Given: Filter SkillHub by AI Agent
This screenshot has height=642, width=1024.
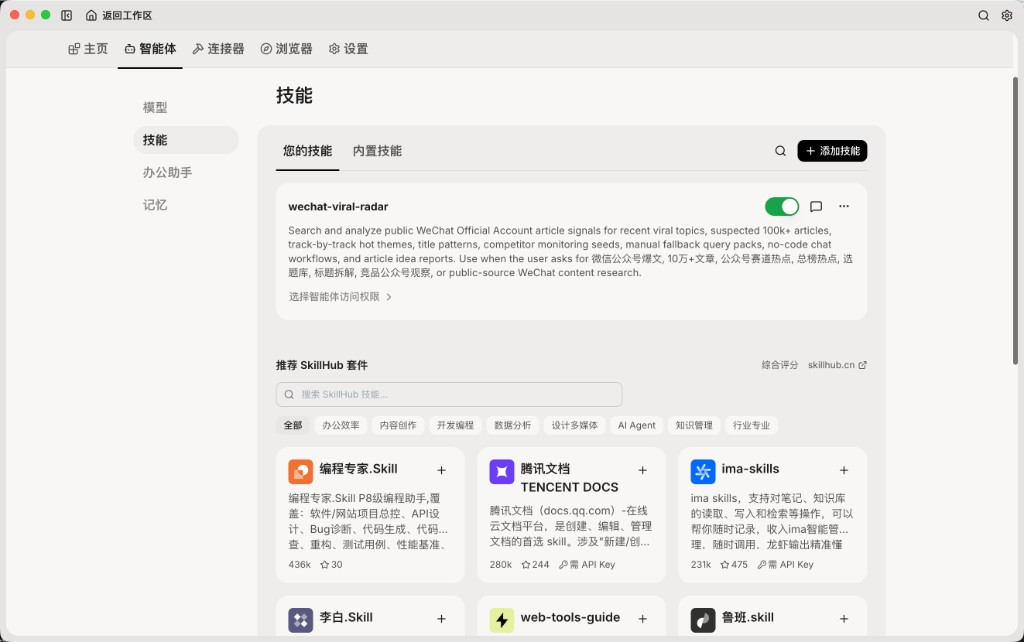Looking at the screenshot, I should coord(637,425).
